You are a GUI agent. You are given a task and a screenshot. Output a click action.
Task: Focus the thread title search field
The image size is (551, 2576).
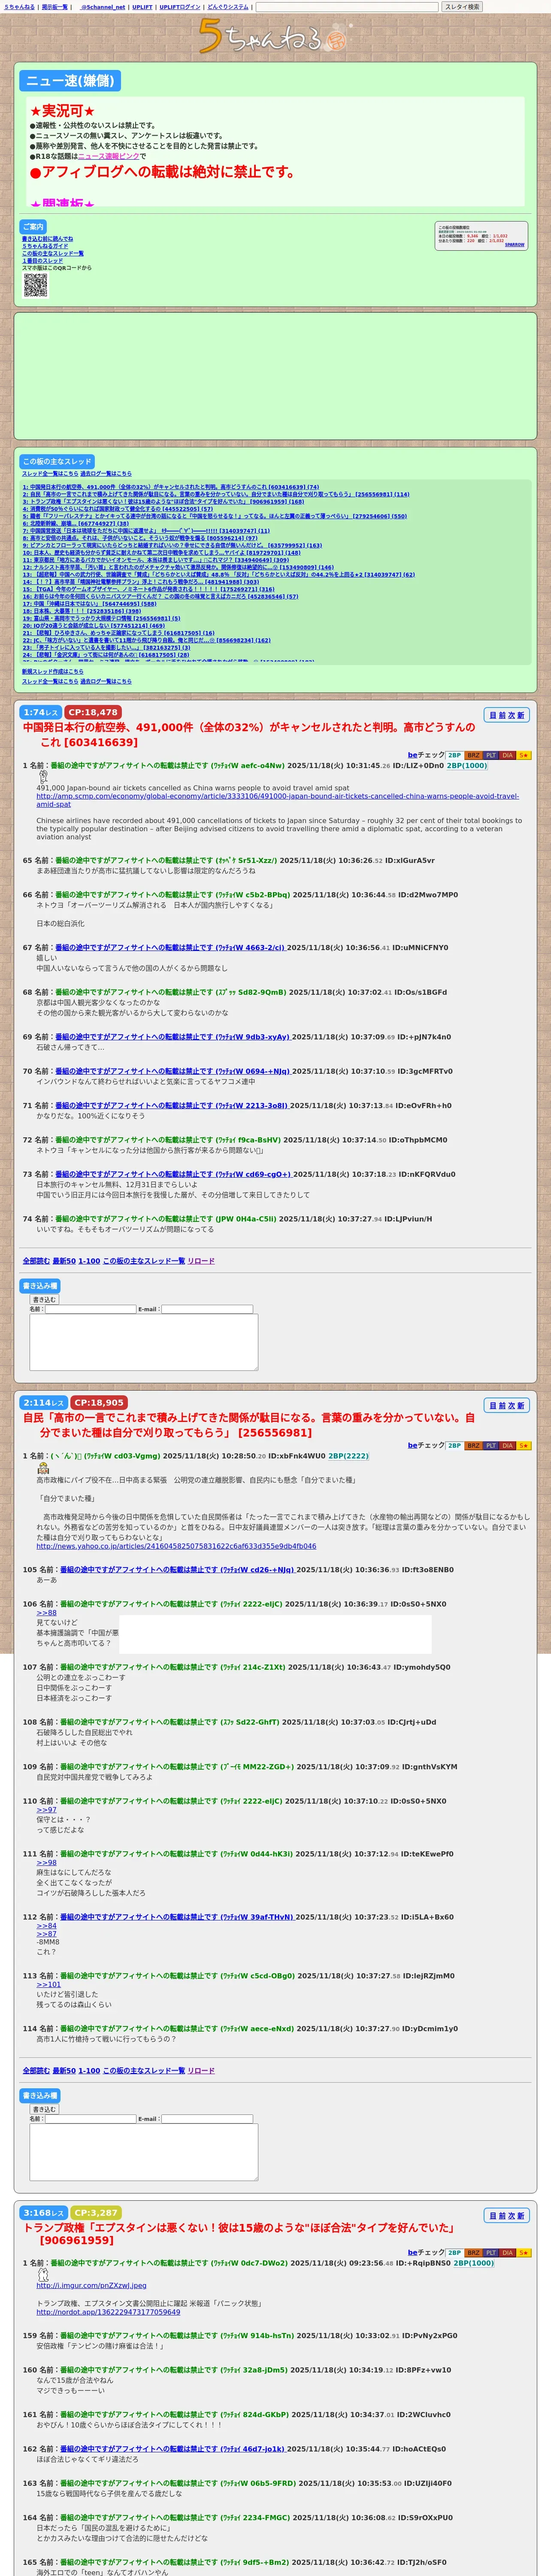pyautogui.click(x=348, y=7)
